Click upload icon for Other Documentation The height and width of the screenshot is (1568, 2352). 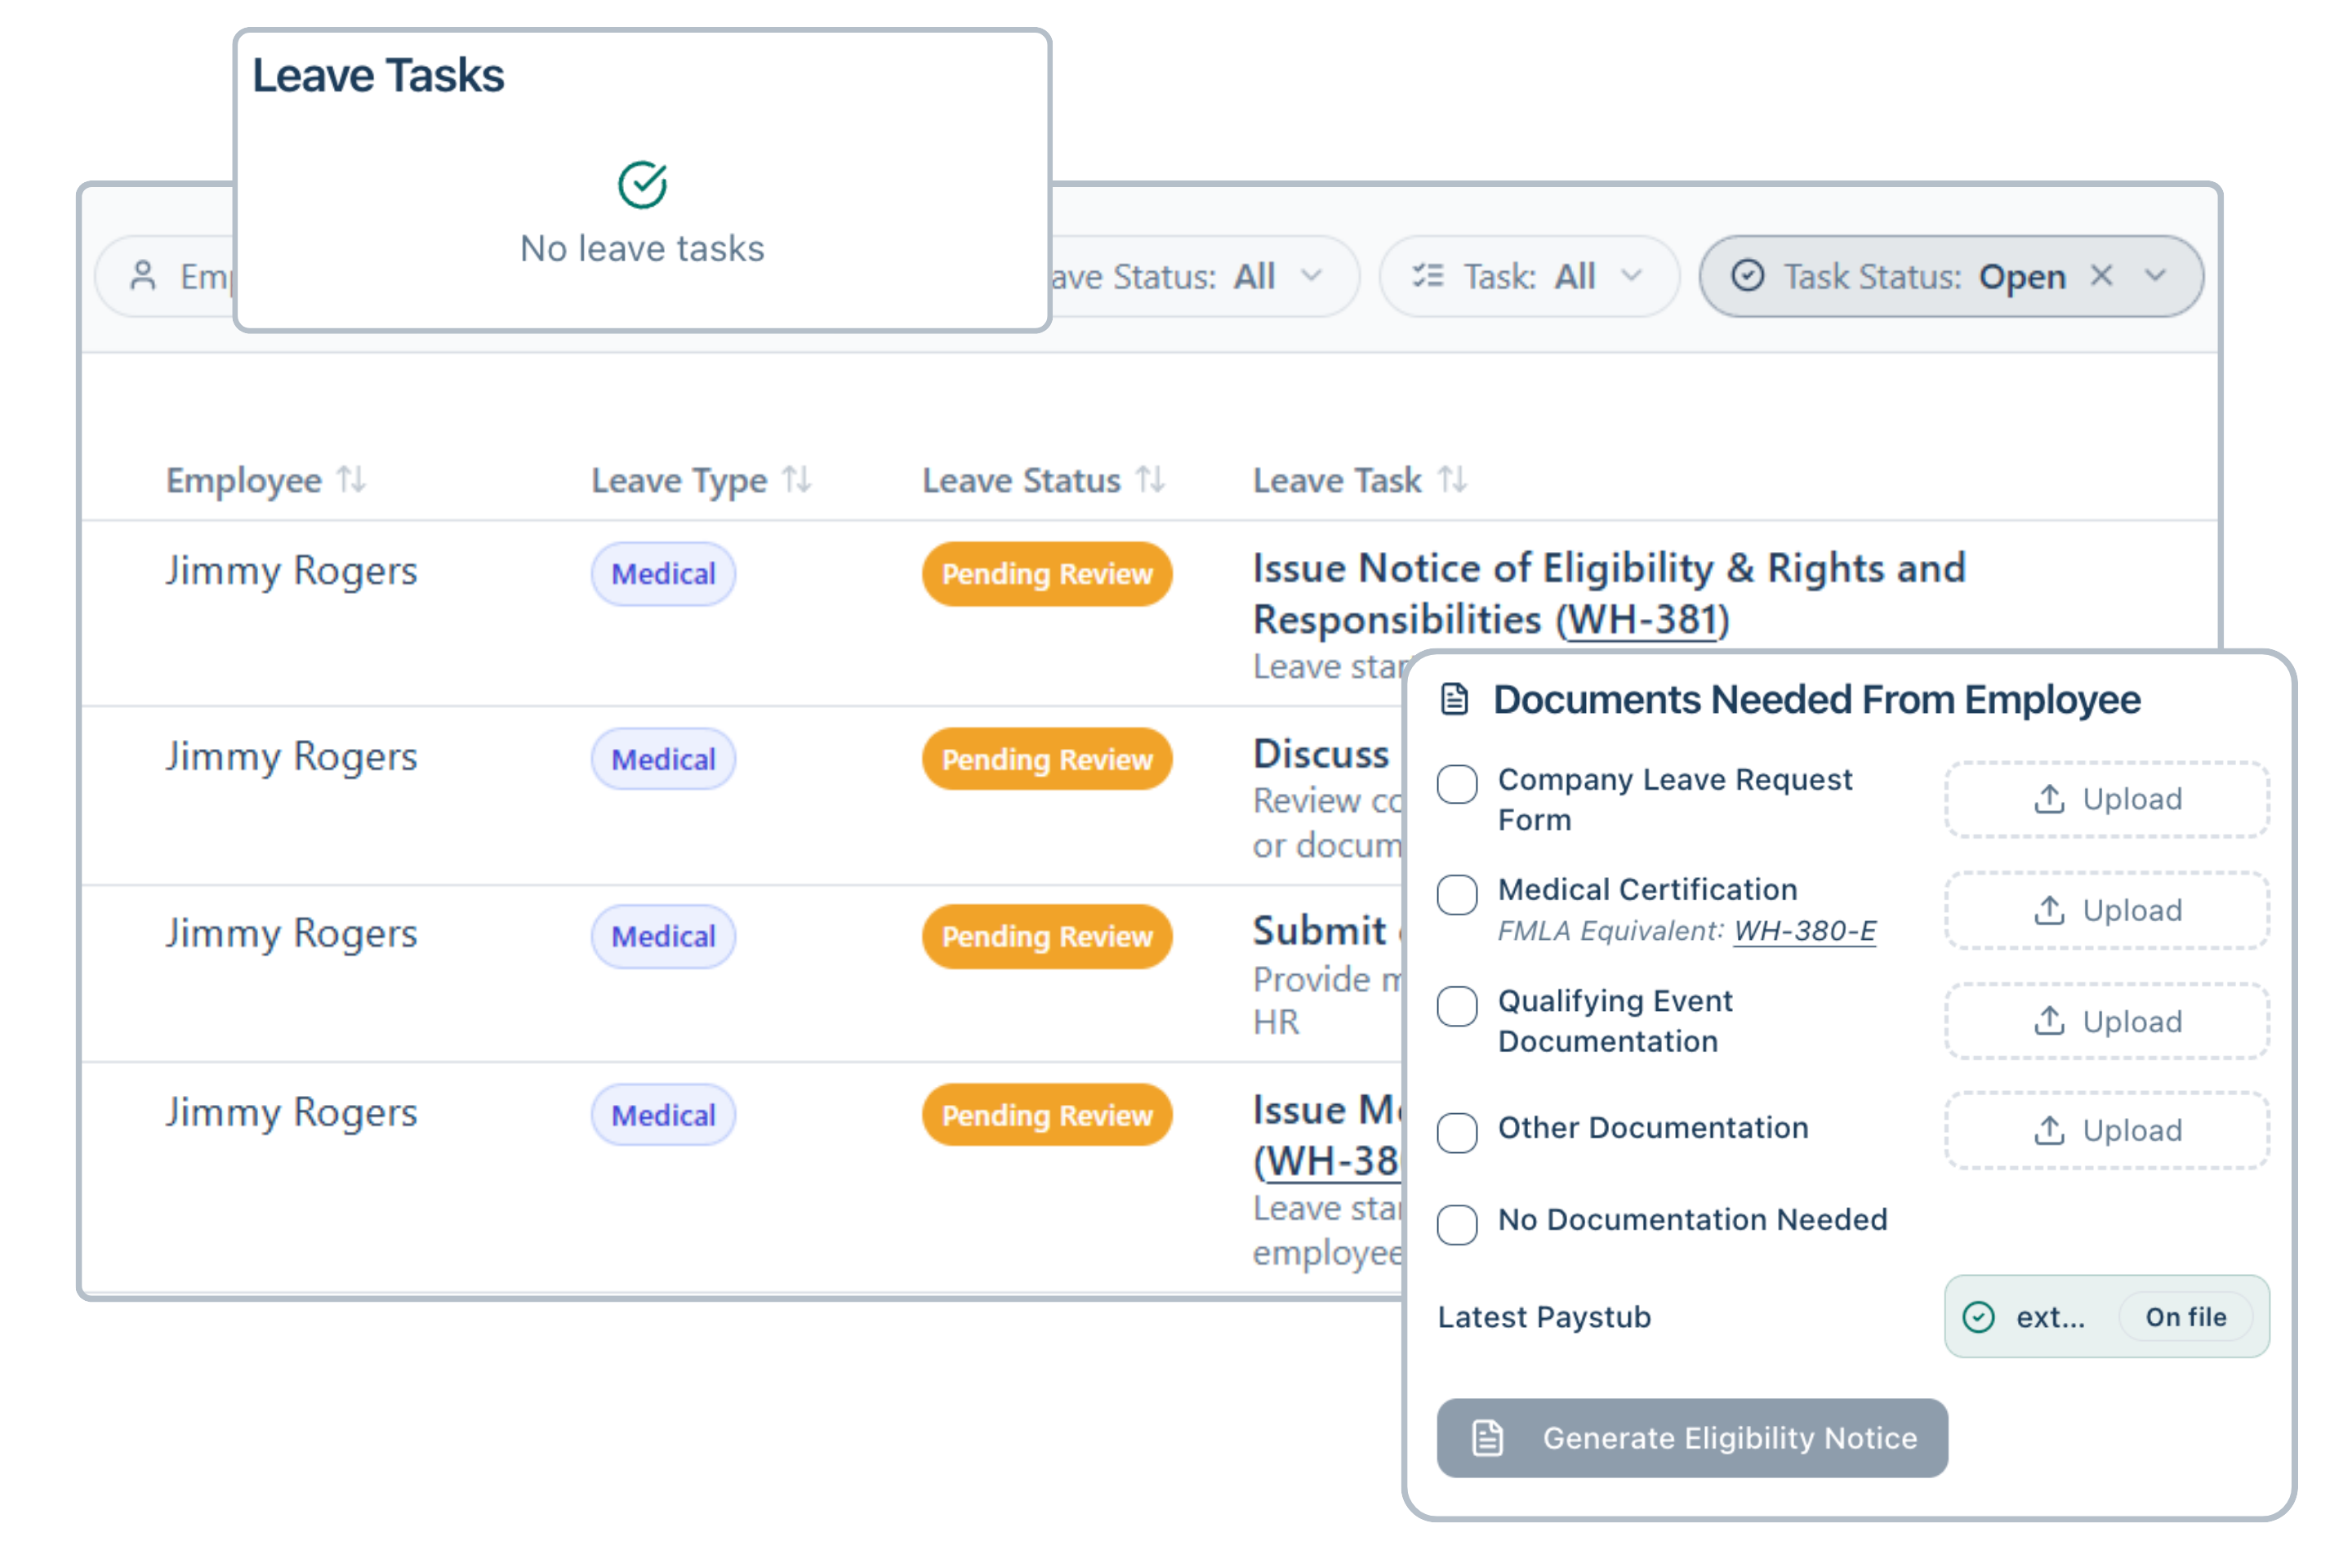[x=2049, y=1130]
